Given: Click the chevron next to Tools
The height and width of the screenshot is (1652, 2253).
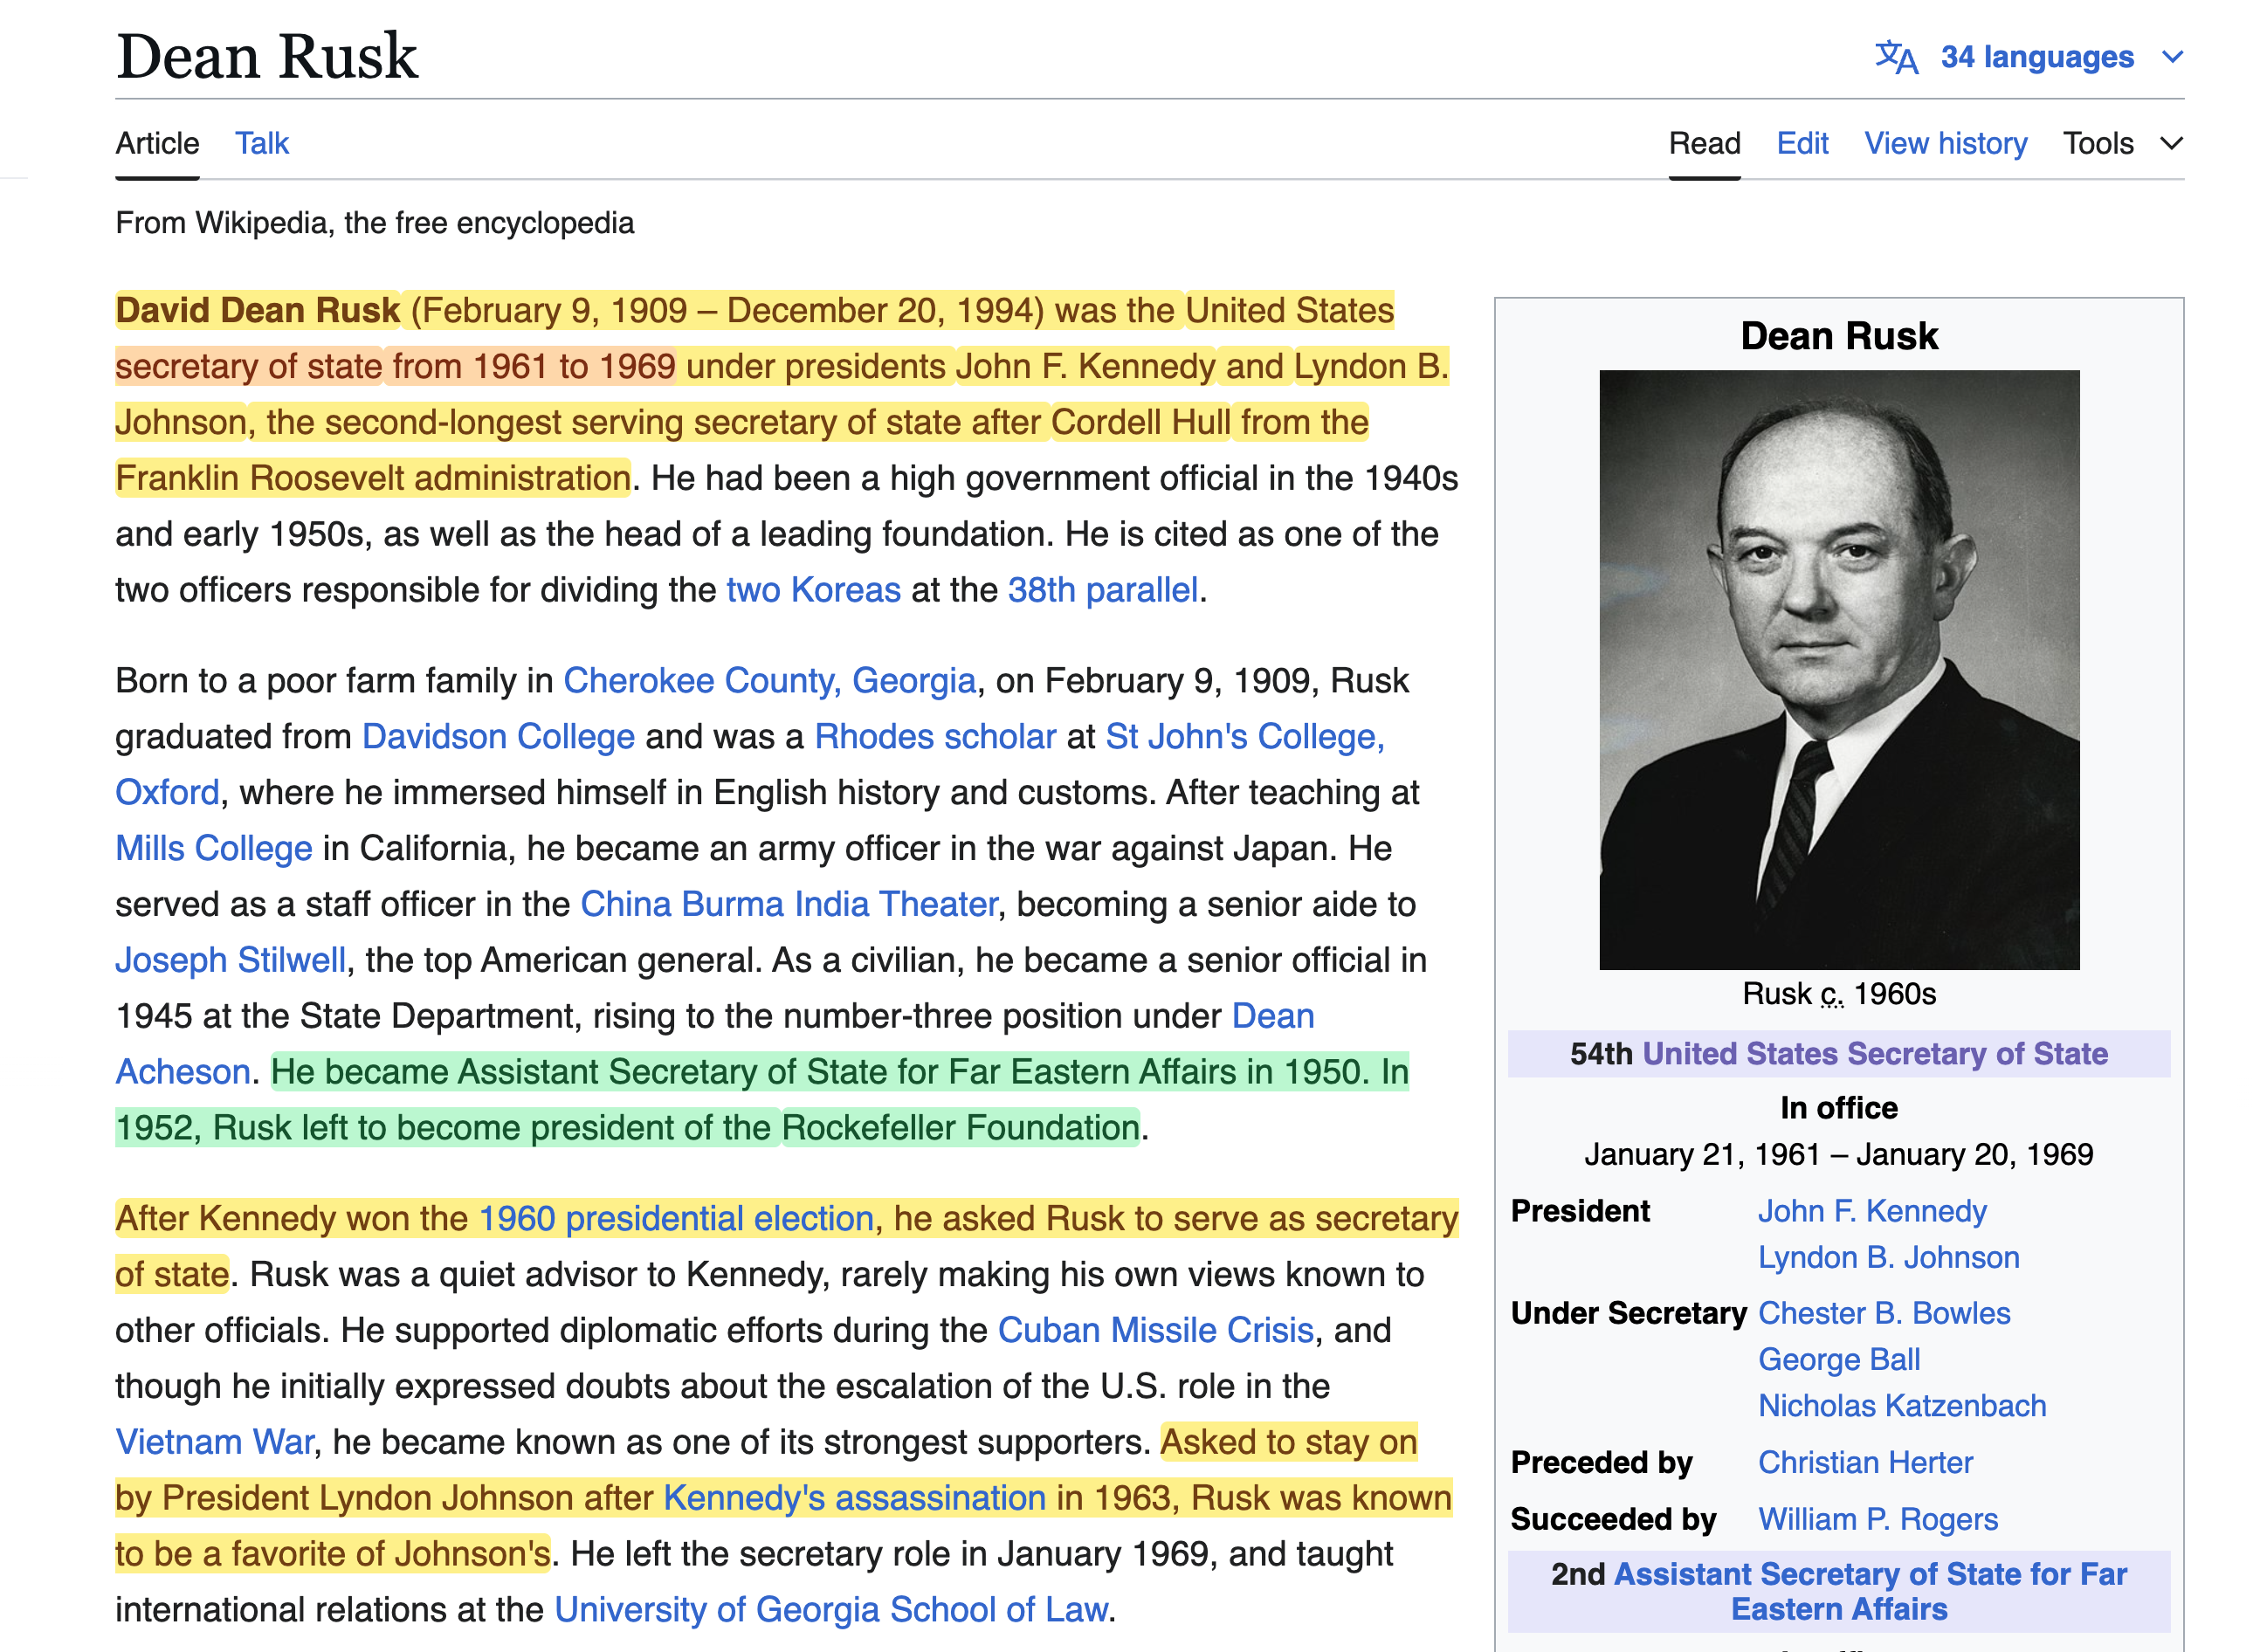Looking at the screenshot, I should (x=2171, y=143).
